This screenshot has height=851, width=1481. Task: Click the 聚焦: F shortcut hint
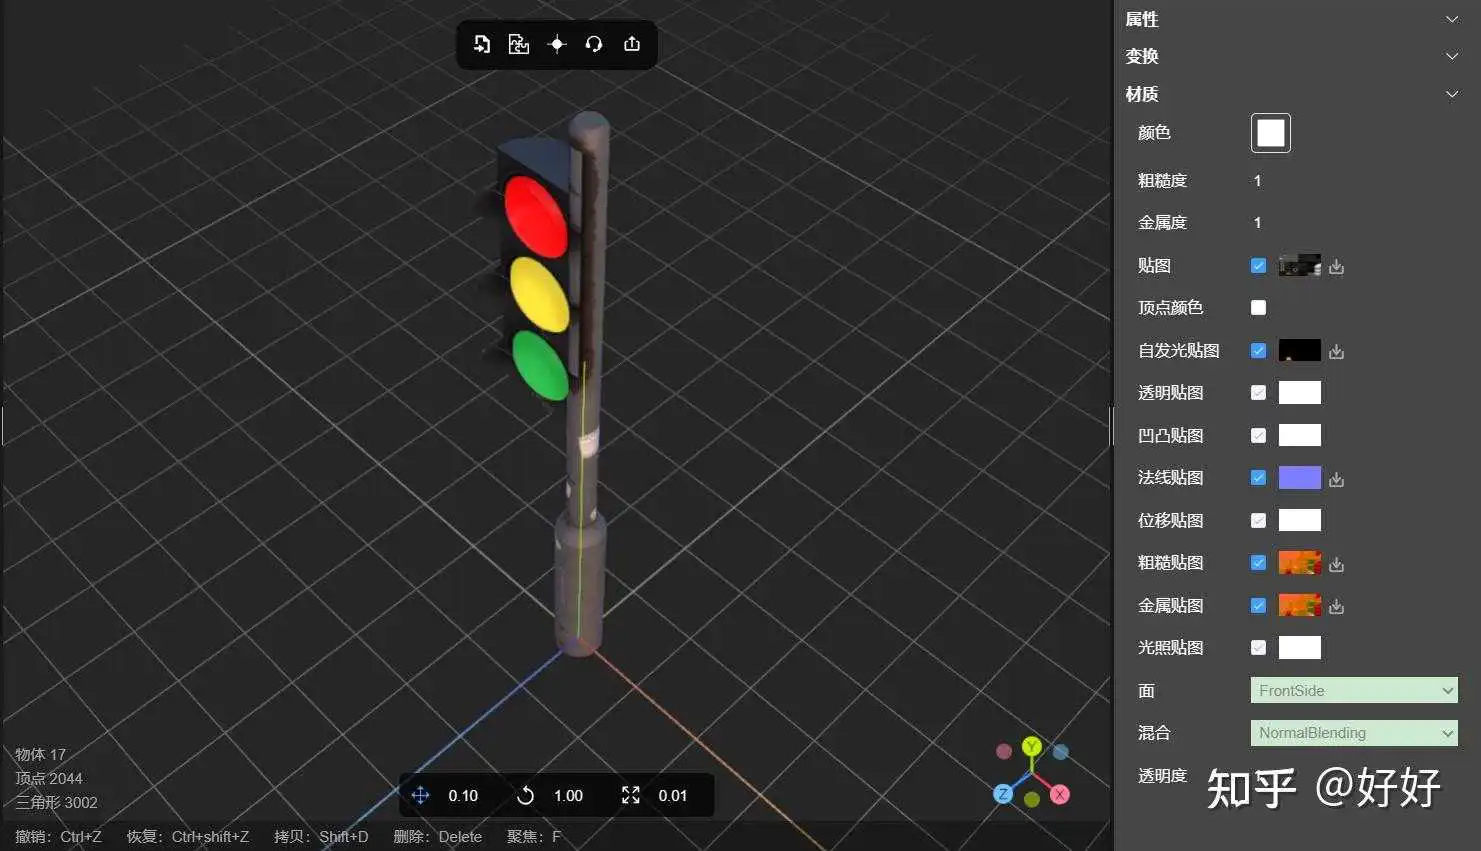tap(534, 836)
